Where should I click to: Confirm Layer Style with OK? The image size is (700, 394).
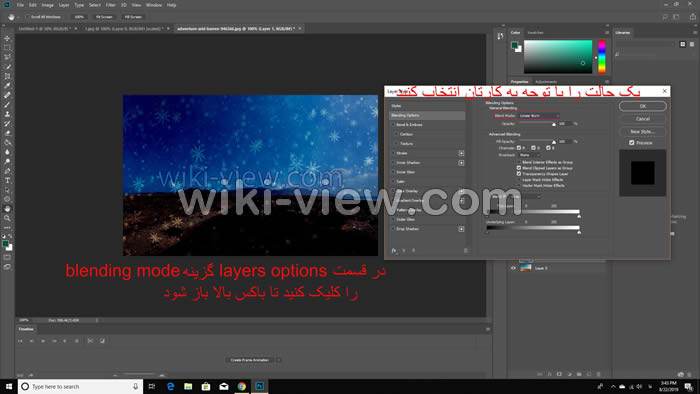(642, 106)
